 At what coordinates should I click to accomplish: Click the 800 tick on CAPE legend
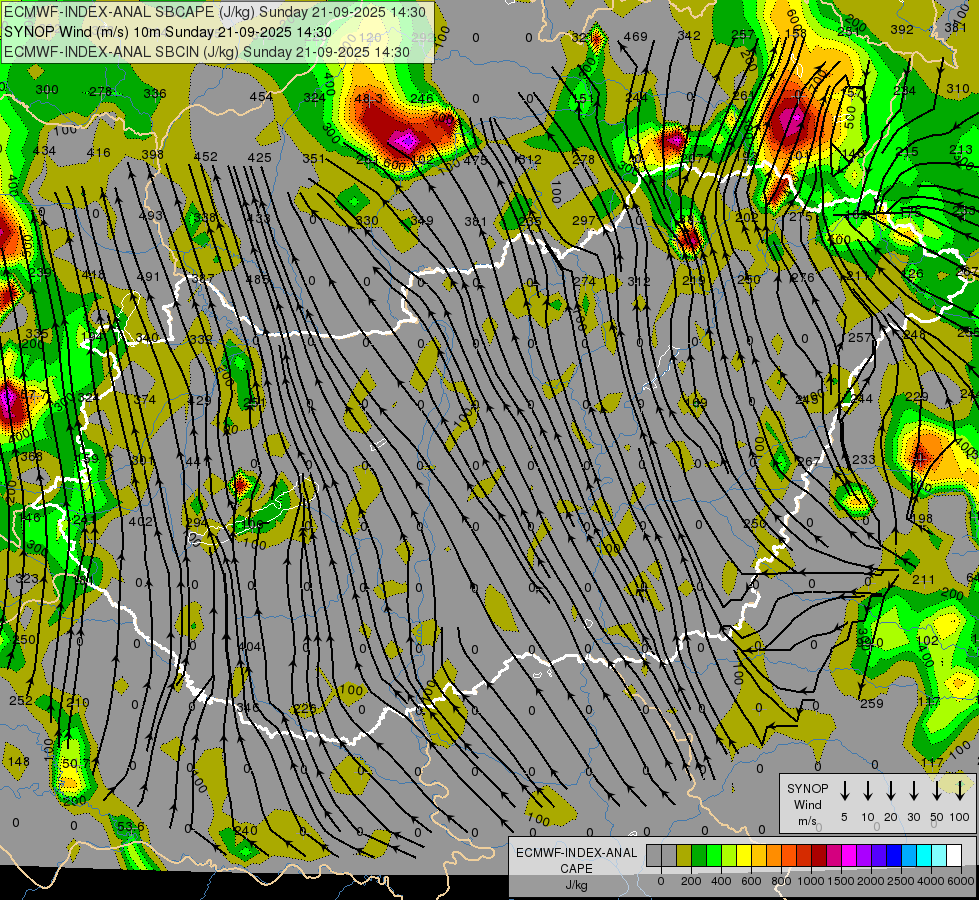click(781, 881)
